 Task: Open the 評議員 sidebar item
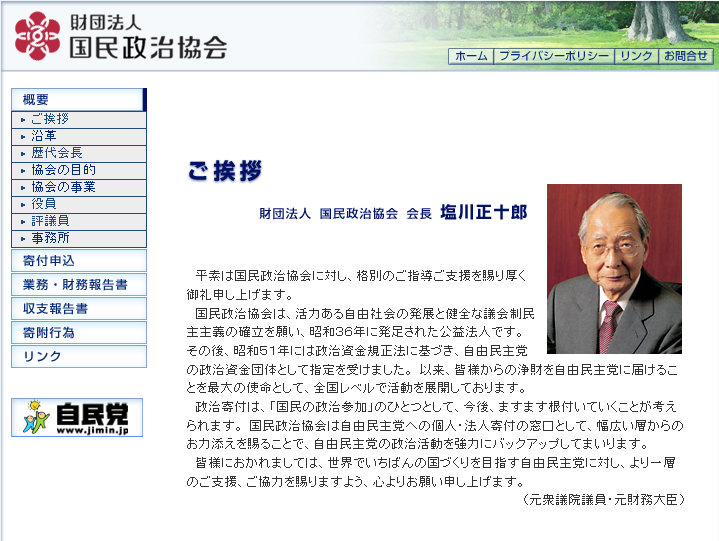[x=79, y=221]
